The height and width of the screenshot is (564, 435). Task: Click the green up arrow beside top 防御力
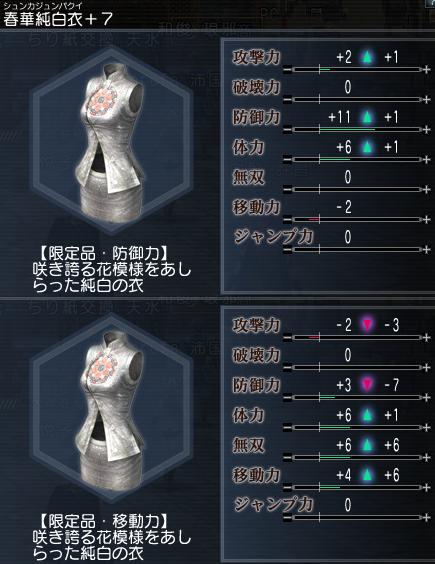click(367, 117)
